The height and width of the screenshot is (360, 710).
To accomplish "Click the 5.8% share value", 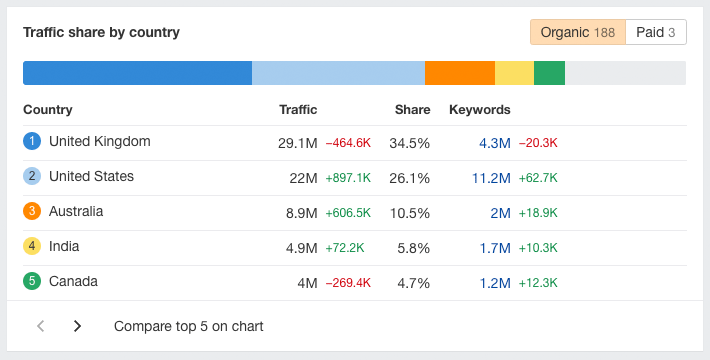I will (x=413, y=248).
